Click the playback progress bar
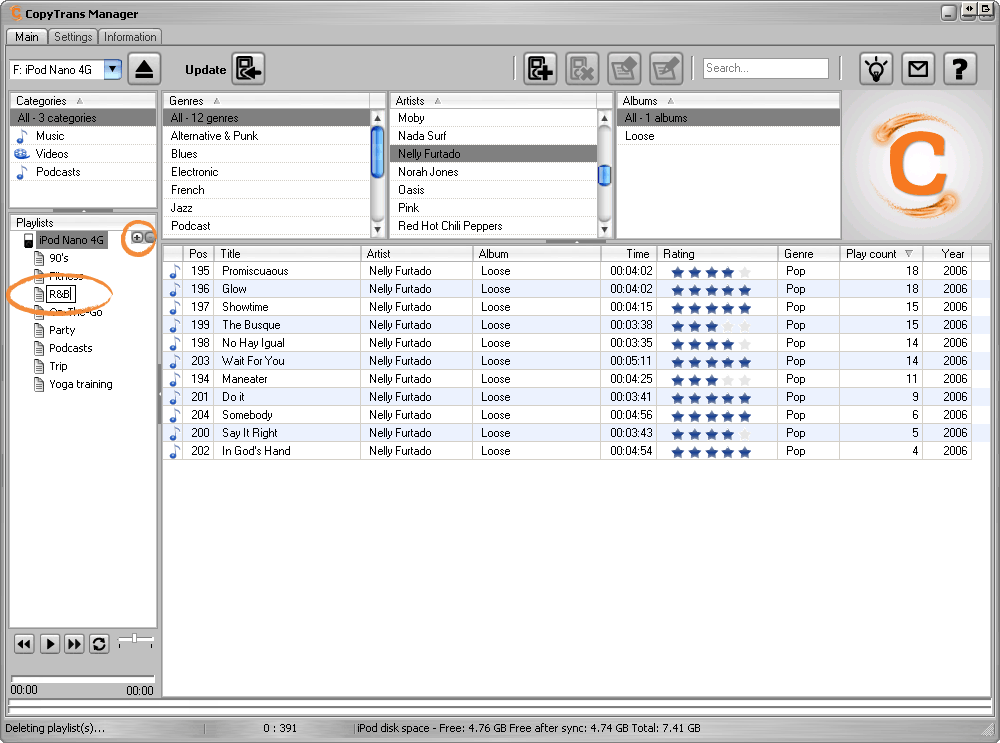Image resolution: width=1000 pixels, height=743 pixels. click(83, 678)
